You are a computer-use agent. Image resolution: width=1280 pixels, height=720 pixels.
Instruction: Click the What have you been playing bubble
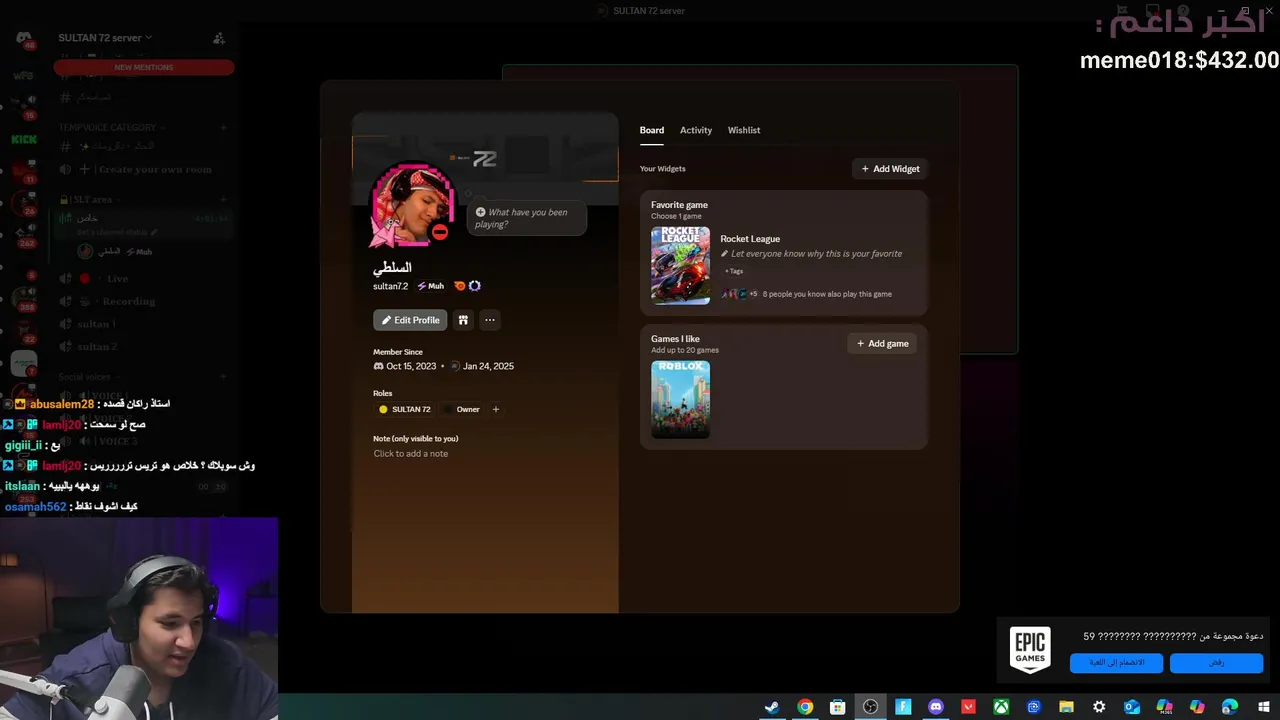[x=527, y=218]
